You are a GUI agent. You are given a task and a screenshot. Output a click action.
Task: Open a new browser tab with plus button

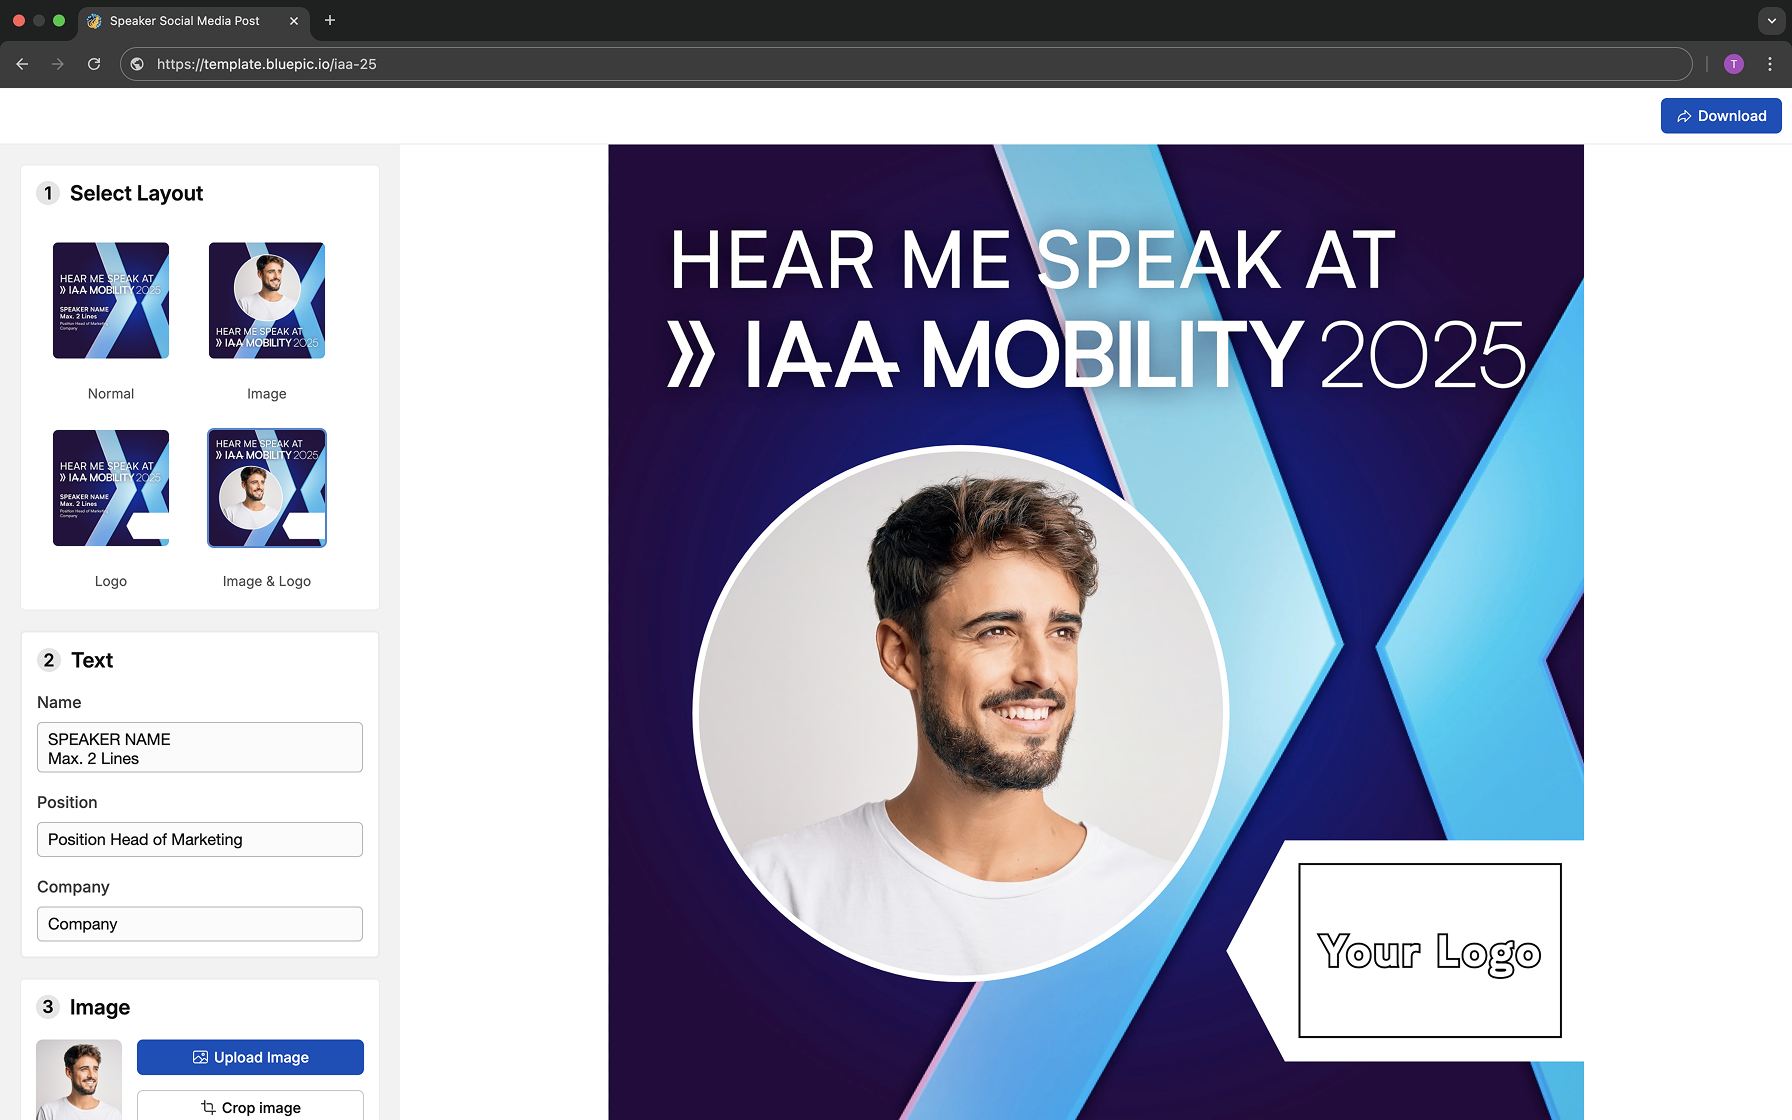pos(330,20)
